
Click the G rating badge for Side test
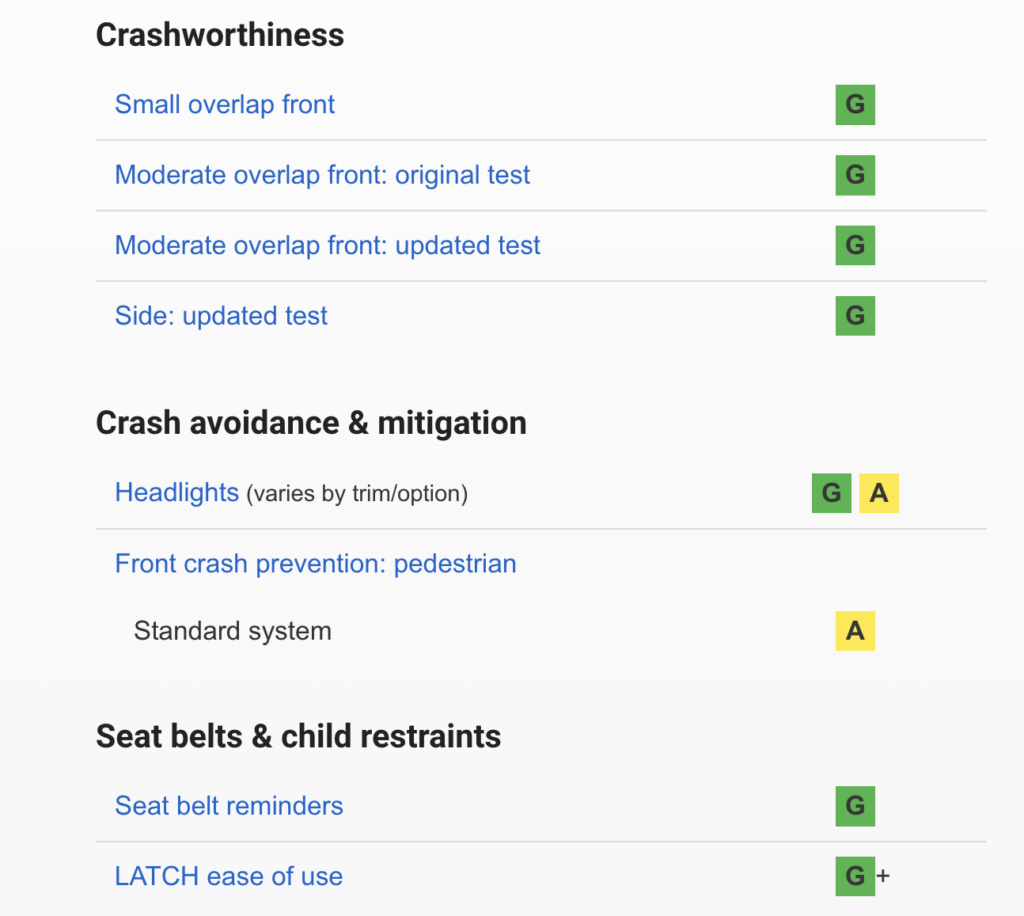coord(855,316)
